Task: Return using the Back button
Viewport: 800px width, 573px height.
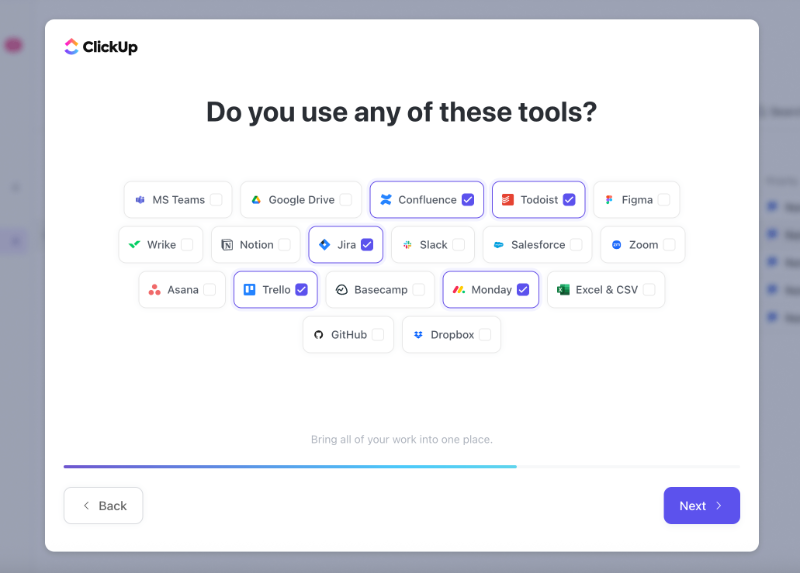Action: coord(104,506)
